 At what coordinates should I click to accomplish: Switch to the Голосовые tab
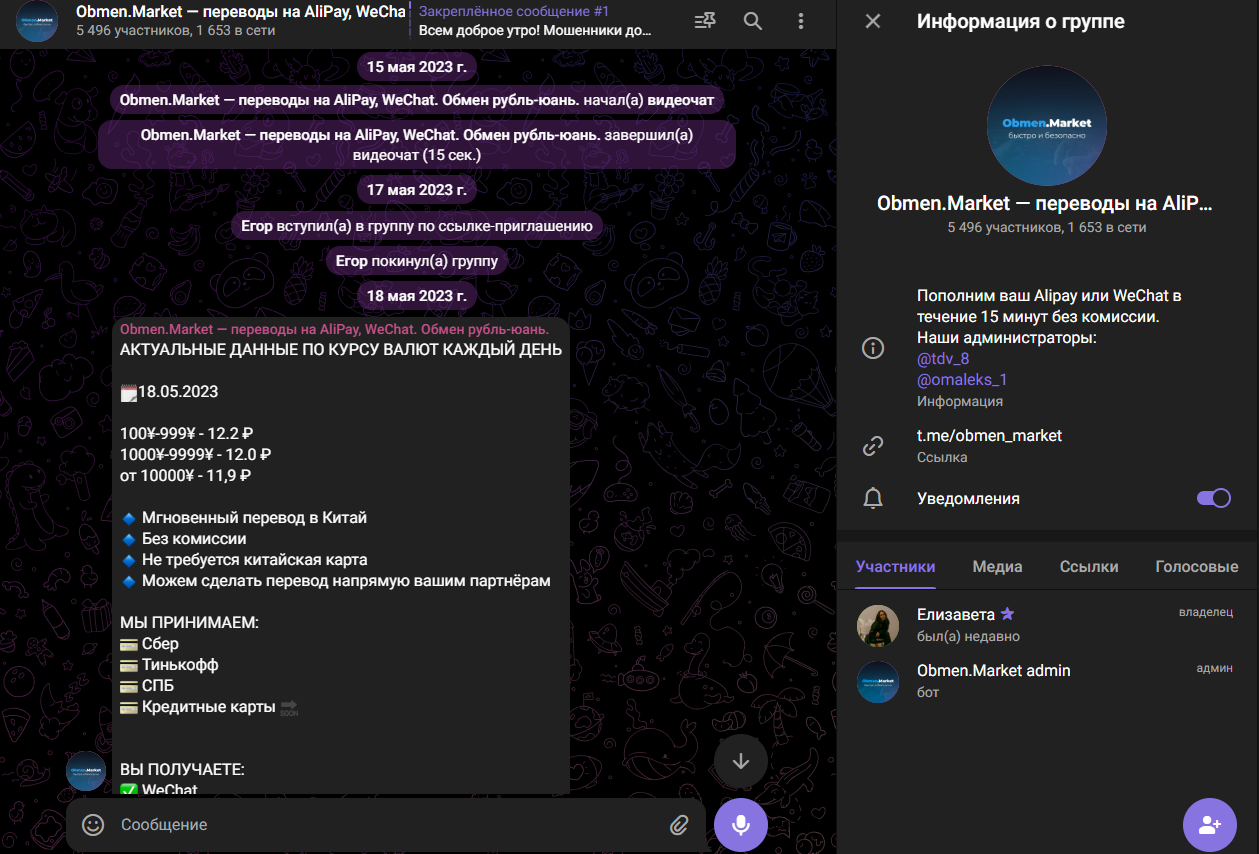click(x=1197, y=566)
